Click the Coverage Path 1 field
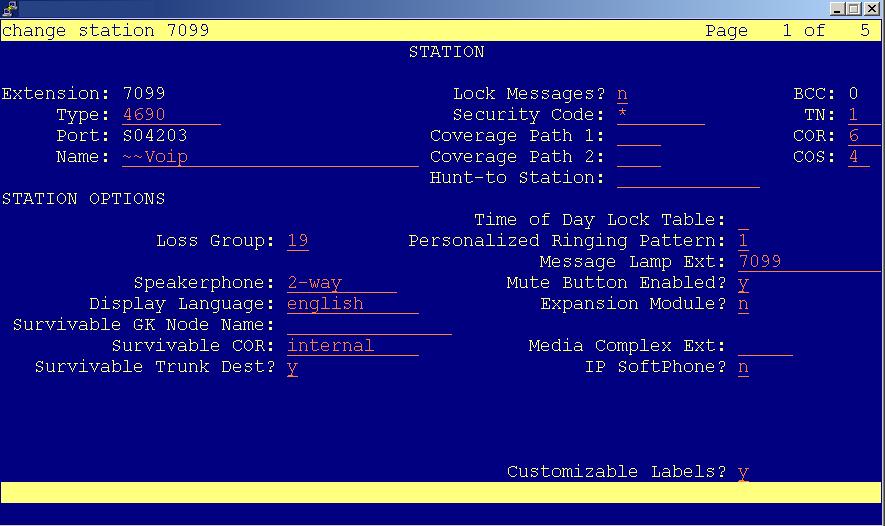Image resolution: width=885 pixels, height=526 pixels. tap(638, 136)
